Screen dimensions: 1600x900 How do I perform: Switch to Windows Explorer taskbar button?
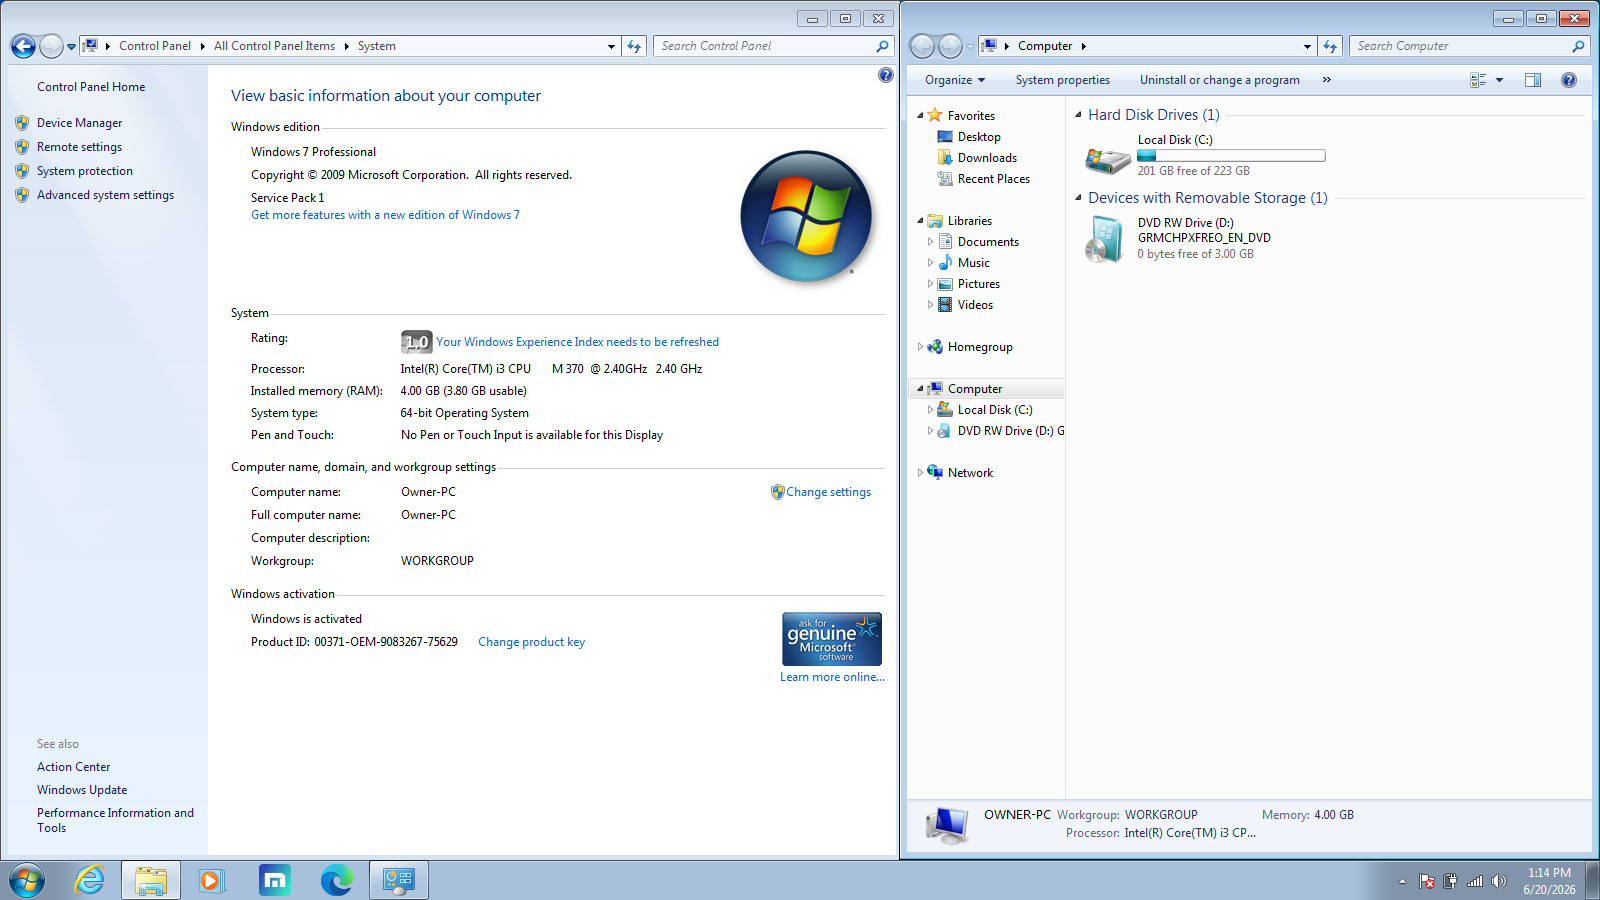point(151,880)
